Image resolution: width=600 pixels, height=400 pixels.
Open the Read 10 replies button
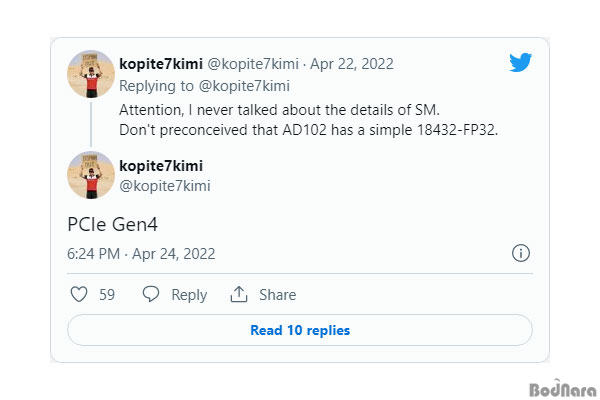click(x=300, y=330)
